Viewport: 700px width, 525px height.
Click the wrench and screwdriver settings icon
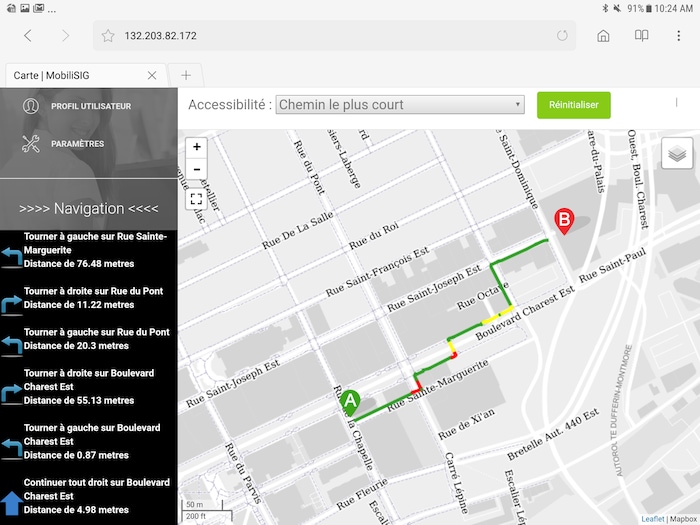tap(31, 144)
